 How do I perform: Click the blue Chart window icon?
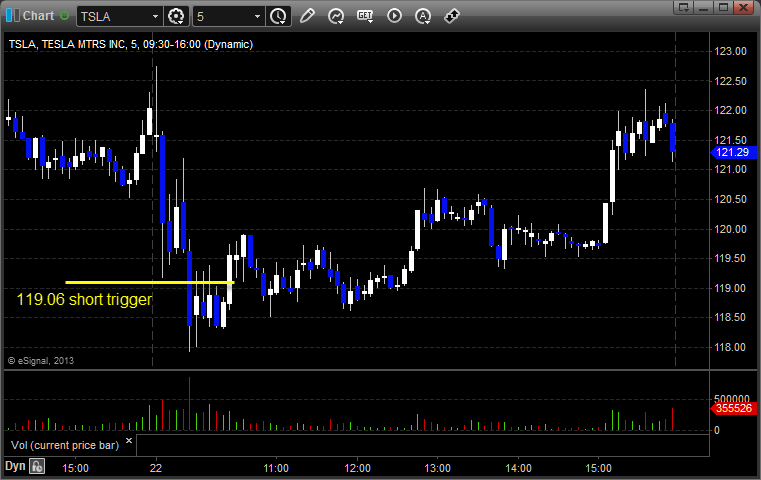tap(13, 16)
